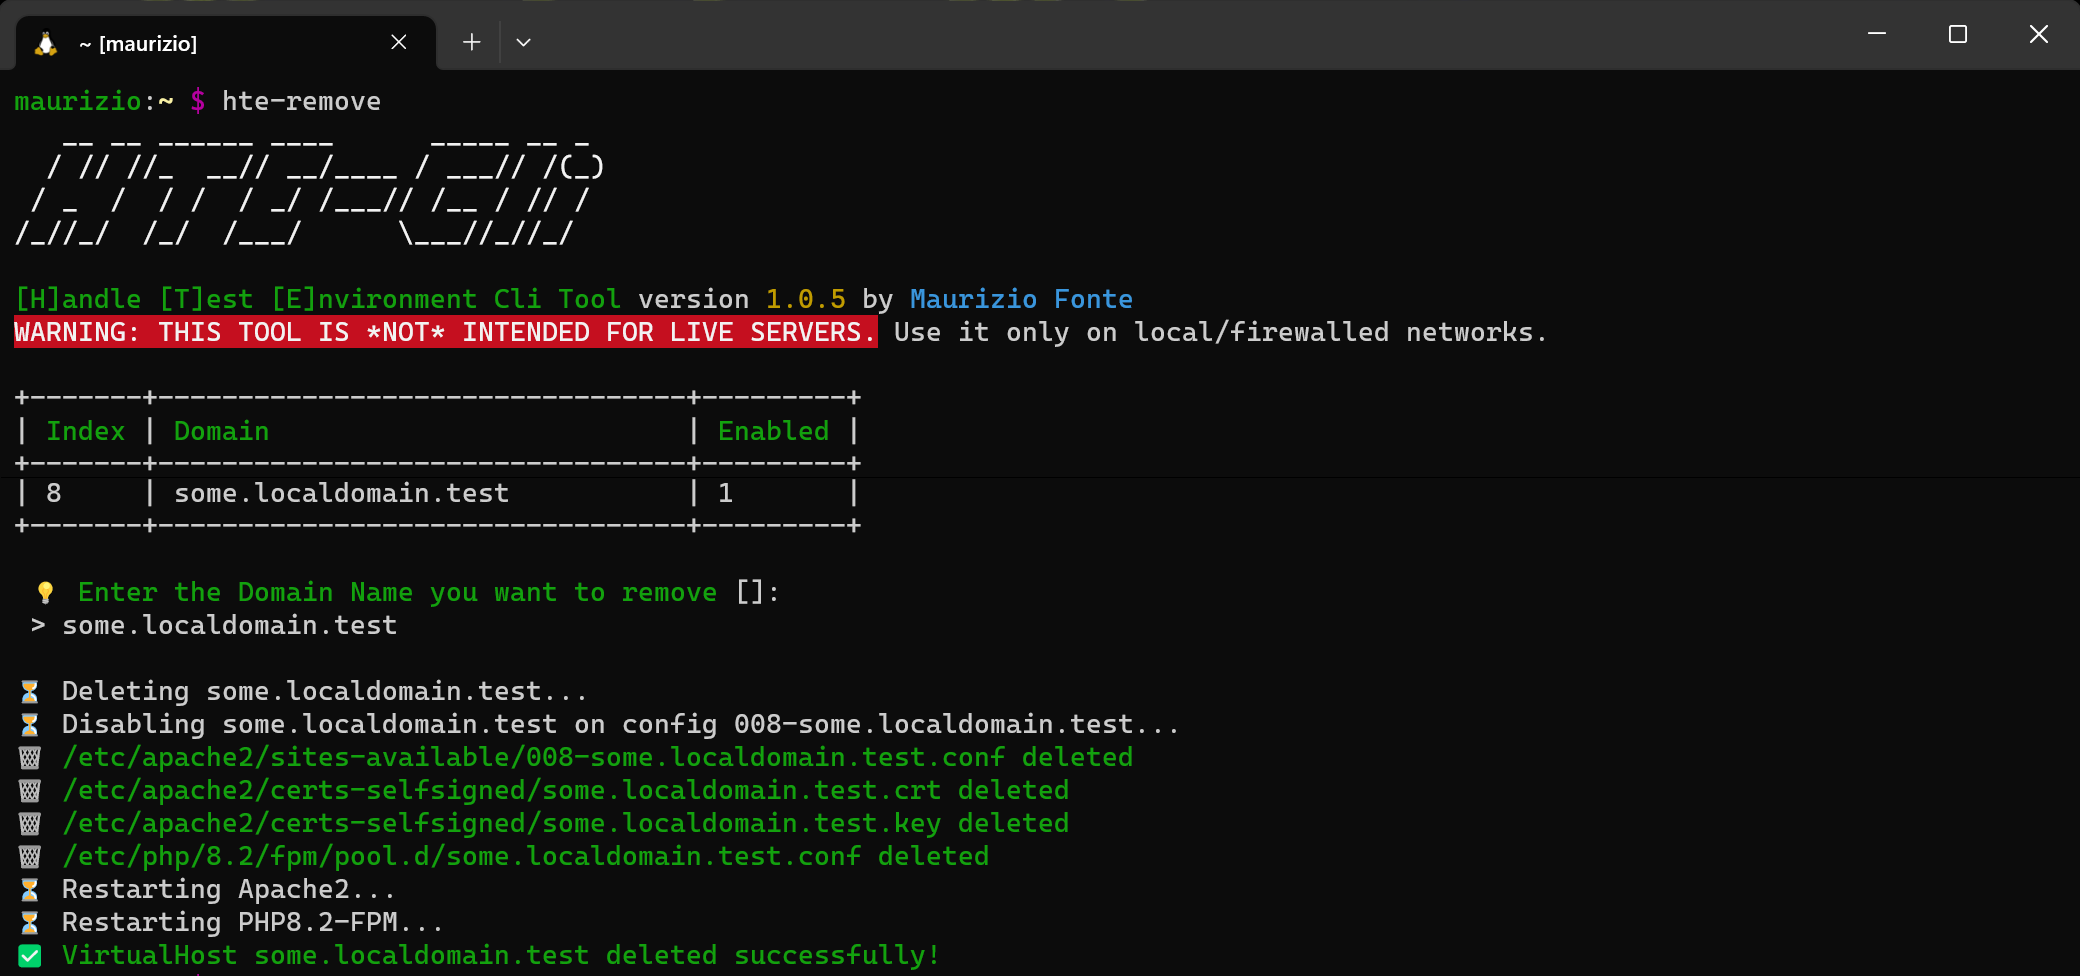The height and width of the screenshot is (976, 2080).
Task: Click index cell '8' in the table
Action: [54, 493]
